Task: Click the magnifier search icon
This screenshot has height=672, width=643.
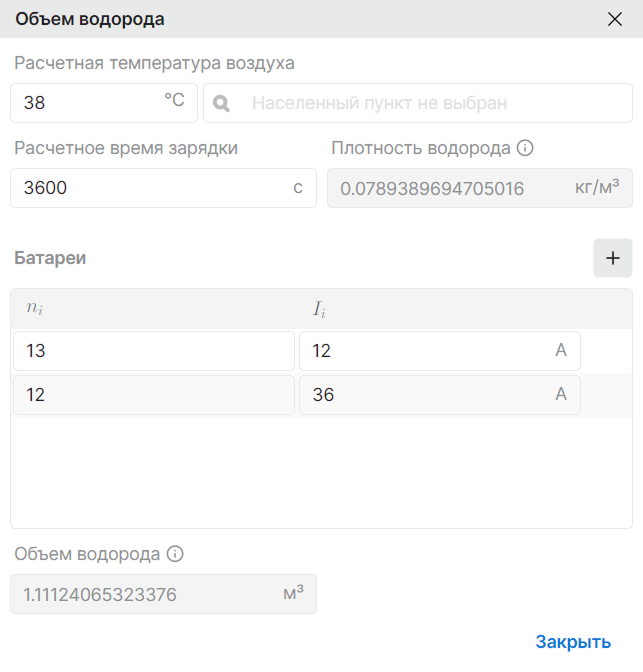Action: point(221,103)
